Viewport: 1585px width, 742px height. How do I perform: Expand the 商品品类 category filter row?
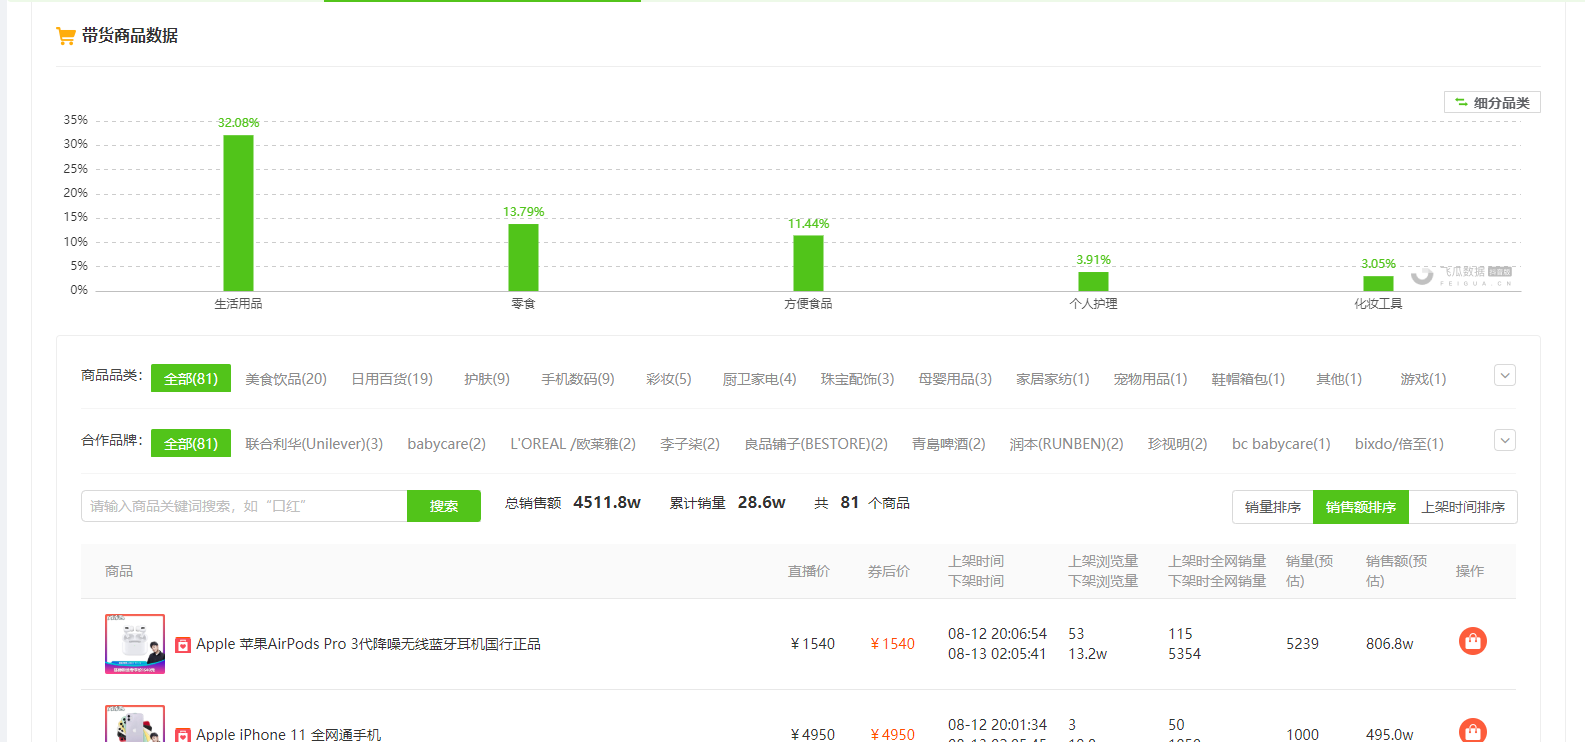click(x=1504, y=376)
